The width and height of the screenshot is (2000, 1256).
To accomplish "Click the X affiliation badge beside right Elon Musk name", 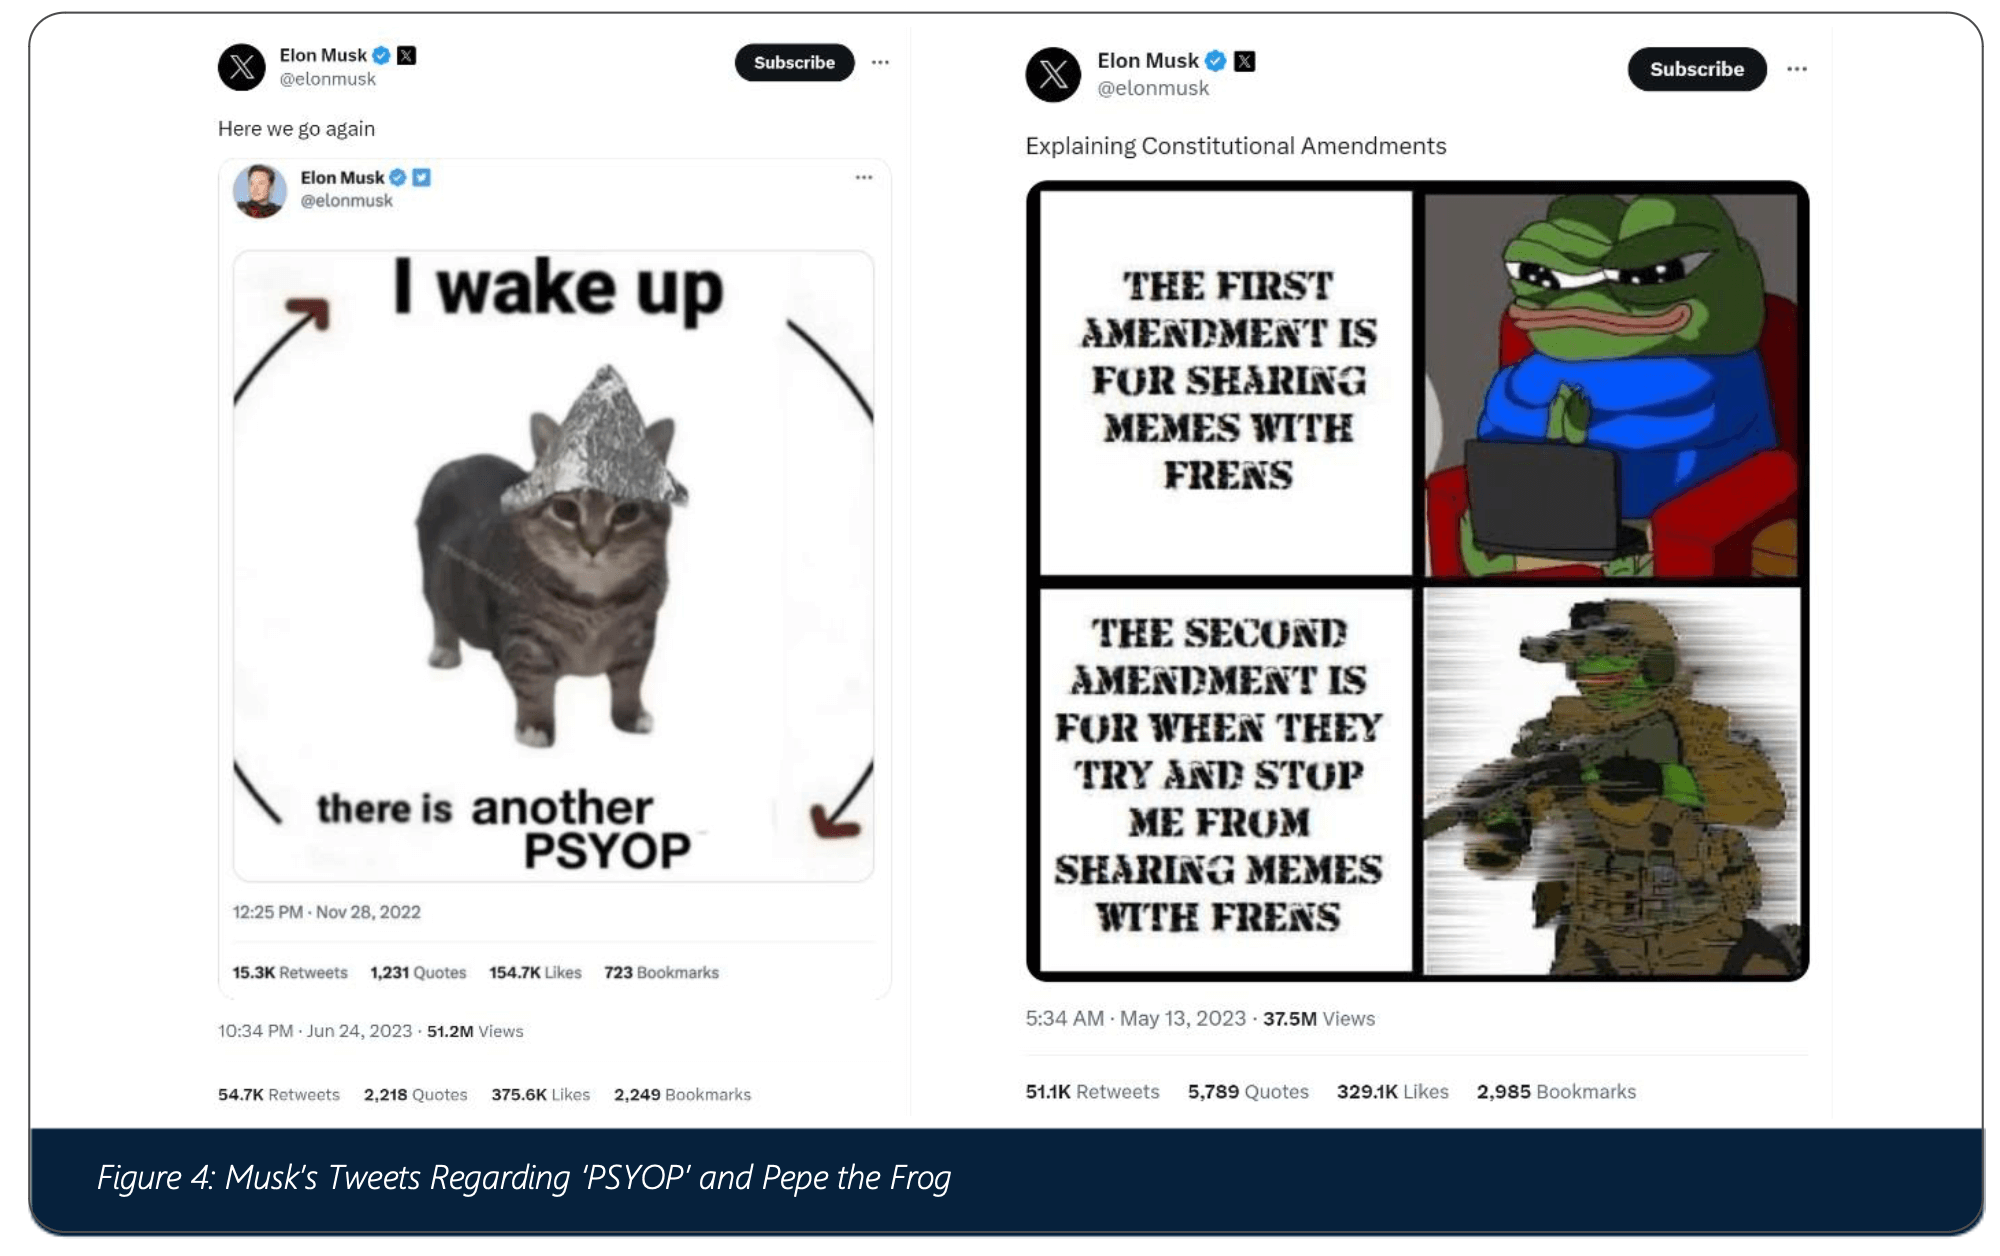I will 1244,61.
